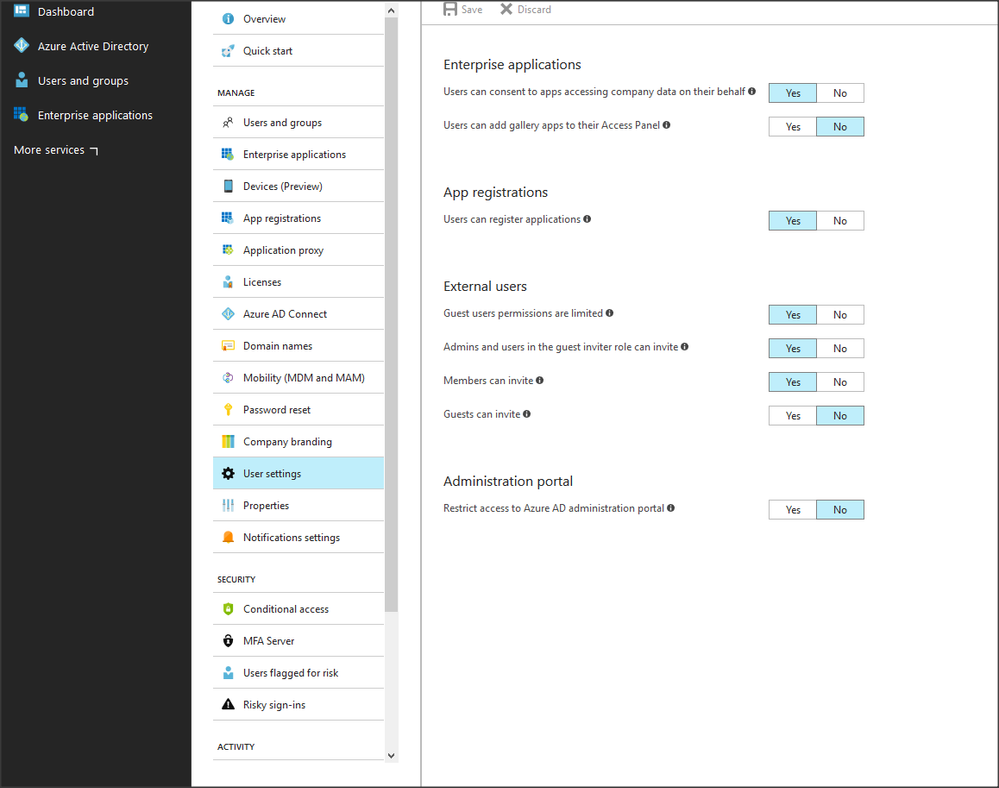
Task: Click the Discard button in the toolbar
Action: tap(526, 9)
